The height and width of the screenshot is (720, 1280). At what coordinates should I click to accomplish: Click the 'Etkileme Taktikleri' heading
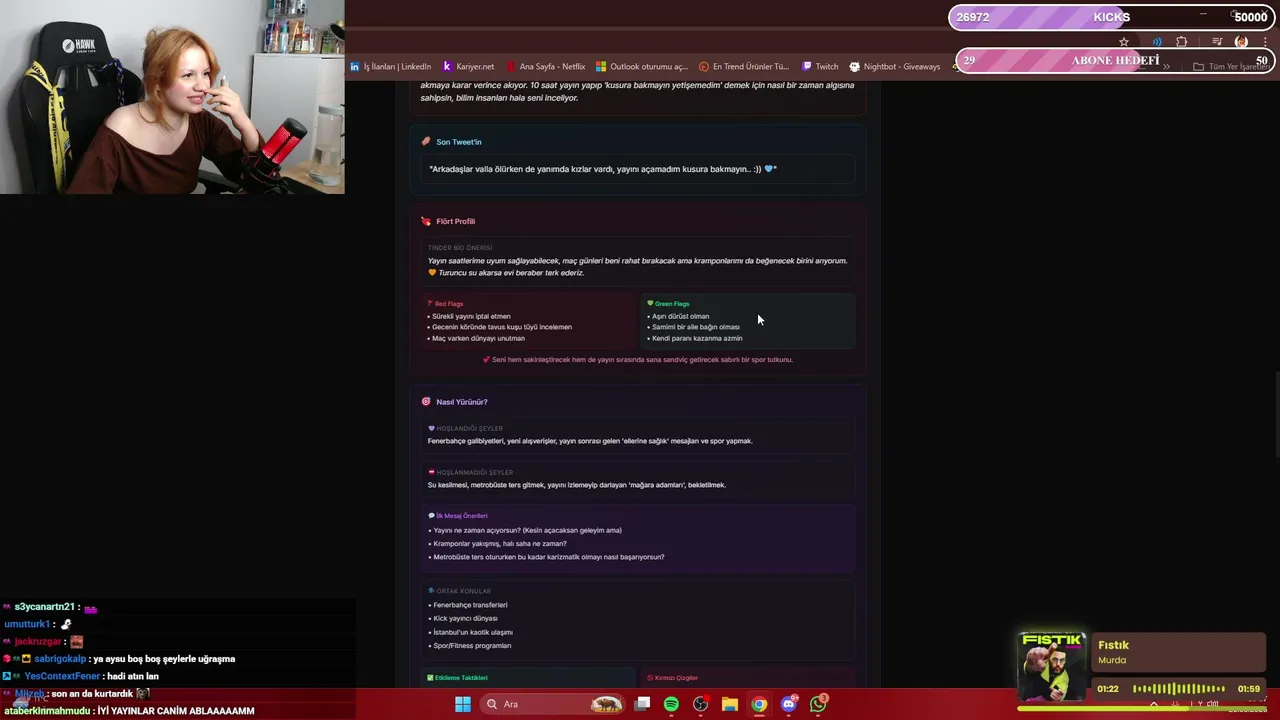460,678
